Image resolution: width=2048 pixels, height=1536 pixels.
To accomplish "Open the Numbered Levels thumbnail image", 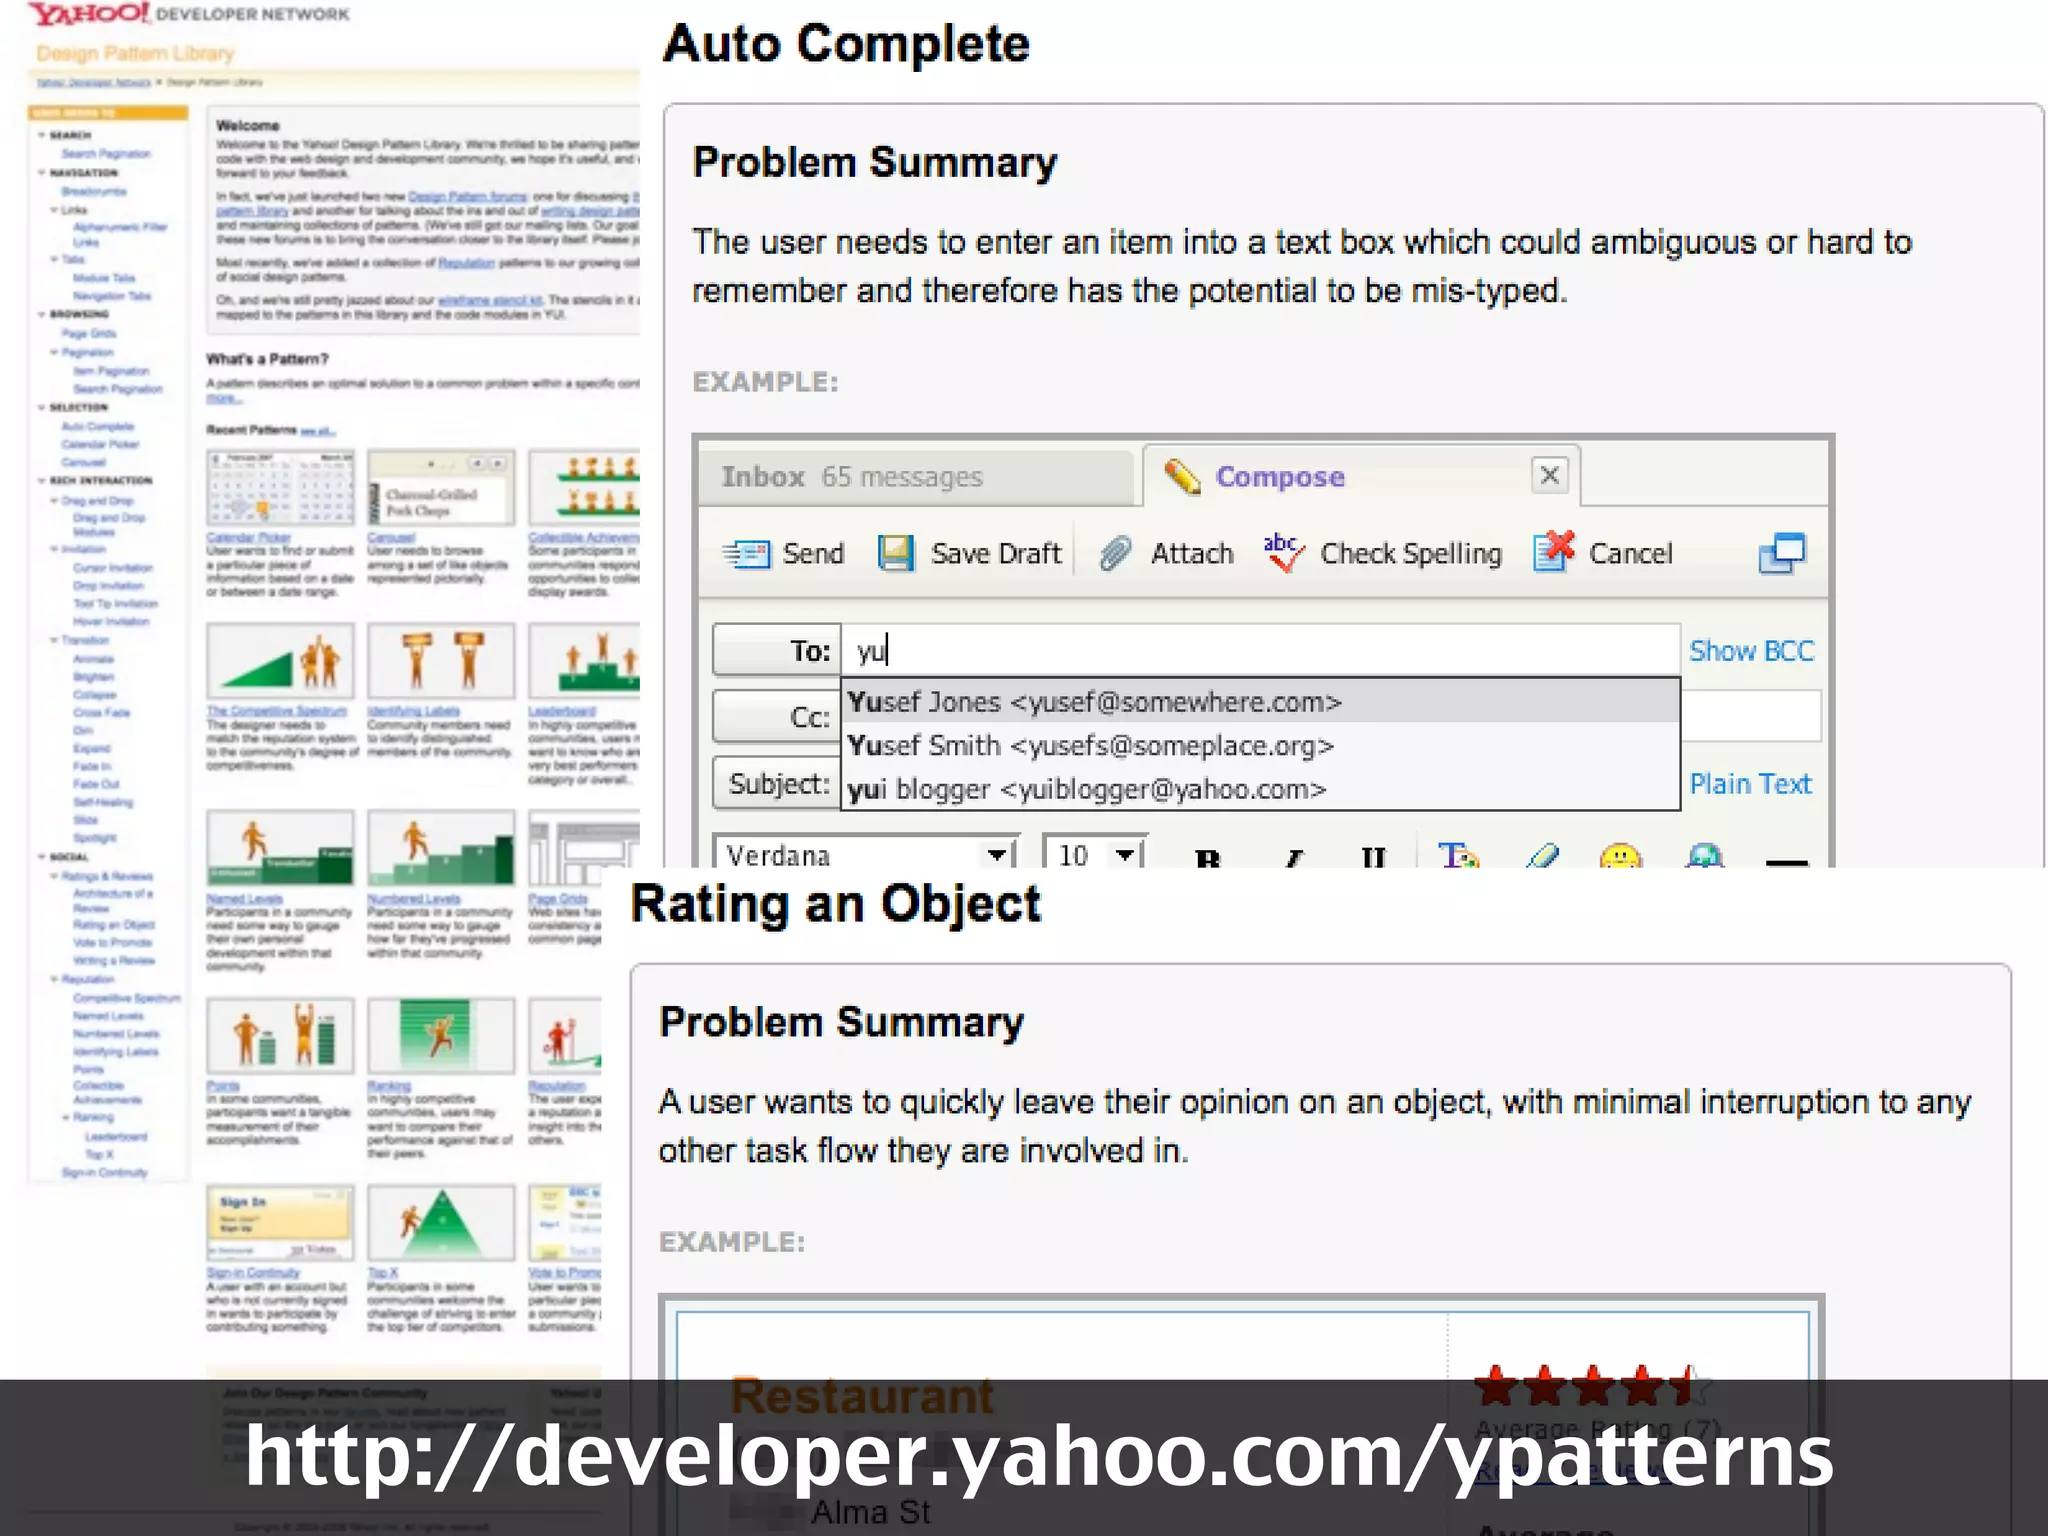I will click(x=441, y=849).
